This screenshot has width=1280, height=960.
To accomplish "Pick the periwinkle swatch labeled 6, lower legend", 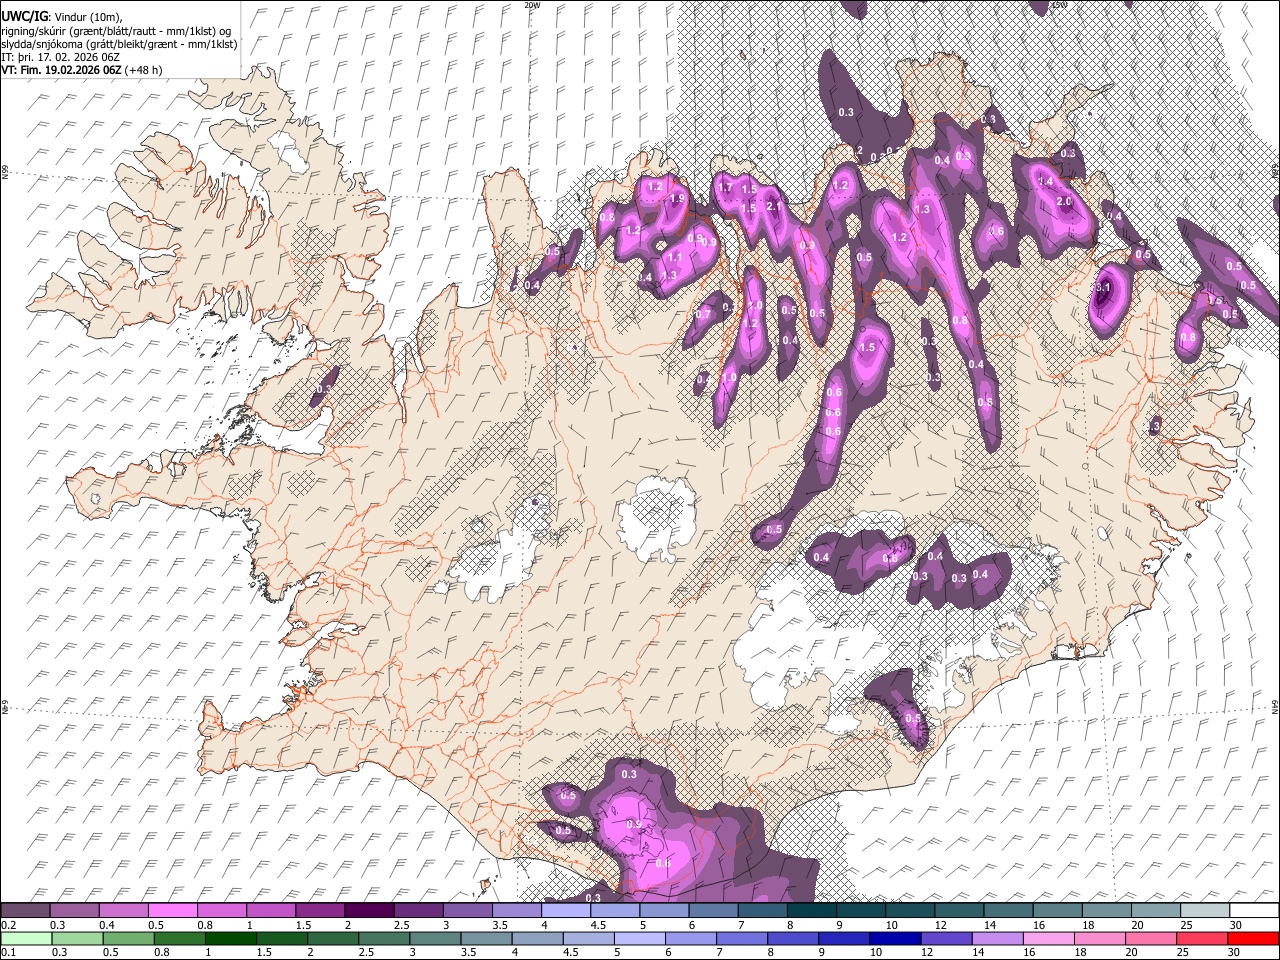I will point(691,938).
